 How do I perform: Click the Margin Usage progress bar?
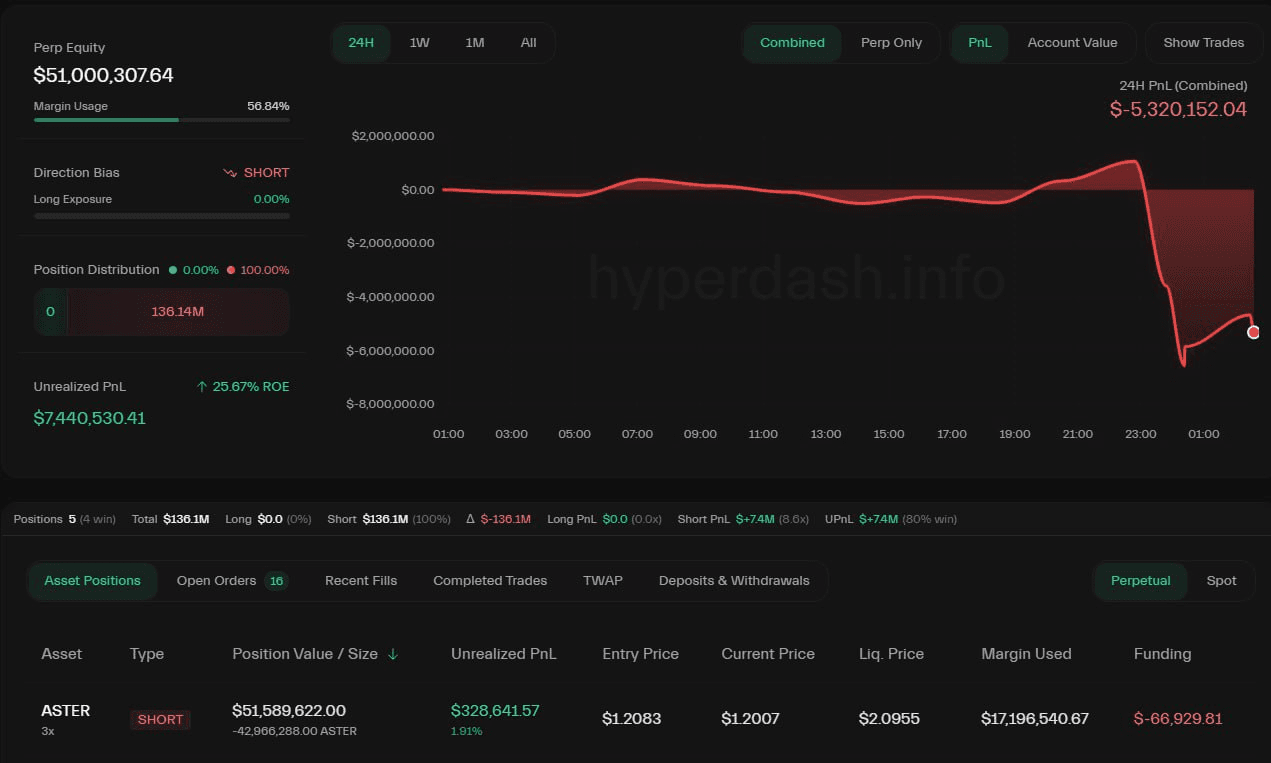point(161,120)
